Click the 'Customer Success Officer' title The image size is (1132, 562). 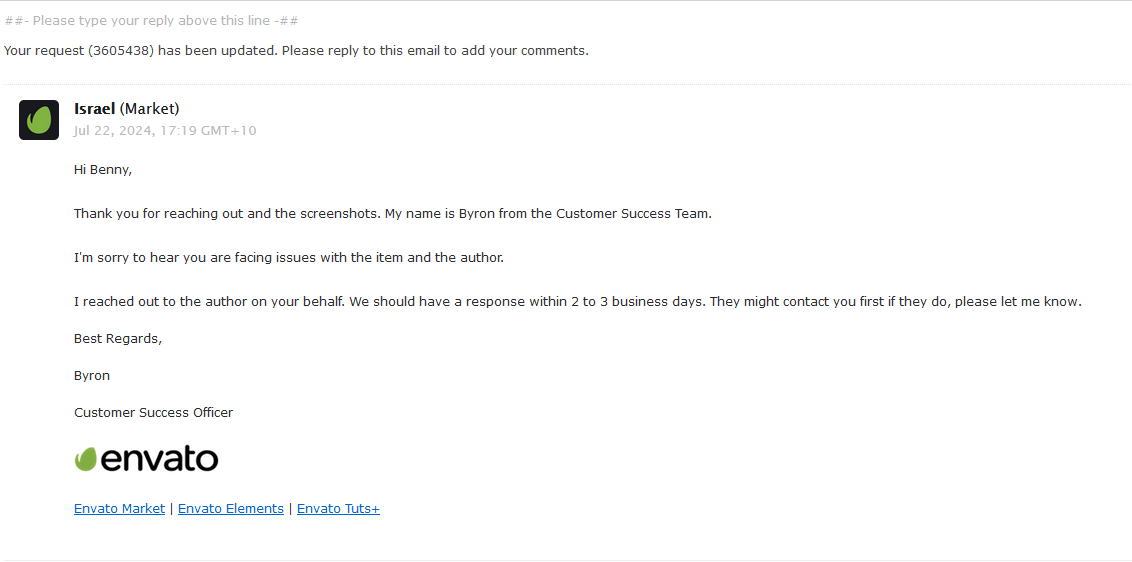(153, 413)
